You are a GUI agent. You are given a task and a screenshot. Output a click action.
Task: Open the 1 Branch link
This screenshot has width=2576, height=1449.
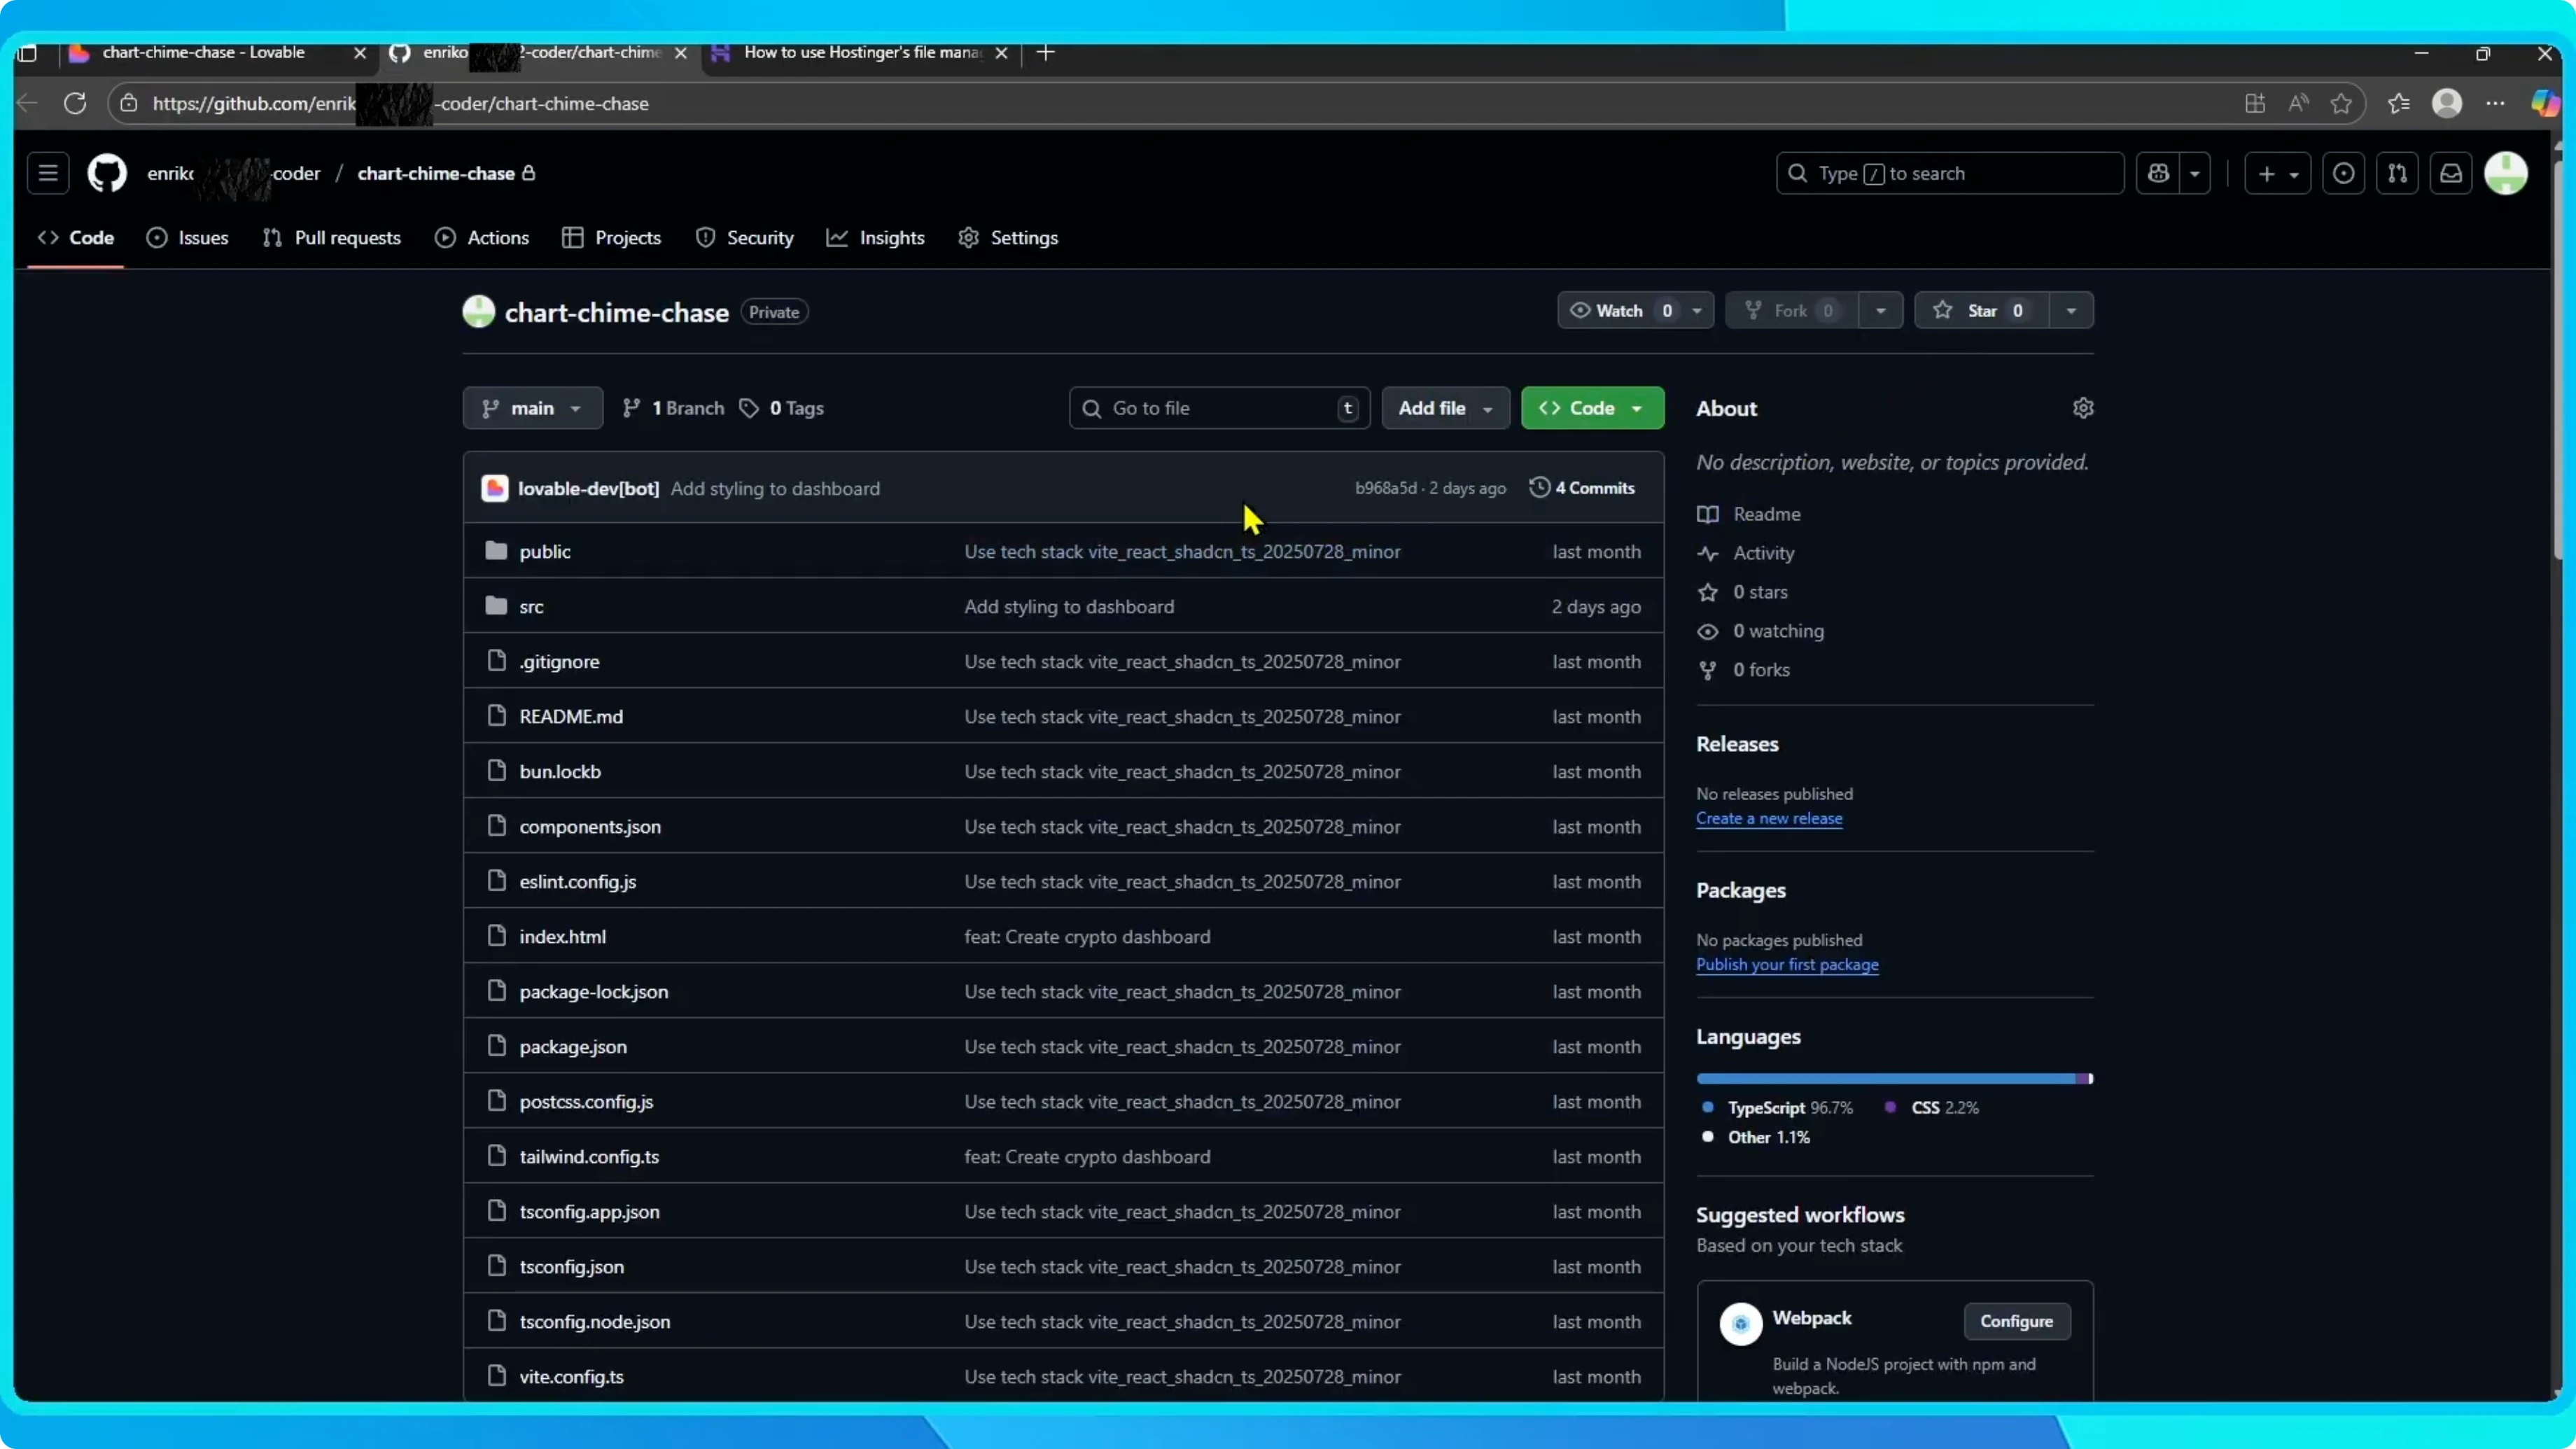673,408
